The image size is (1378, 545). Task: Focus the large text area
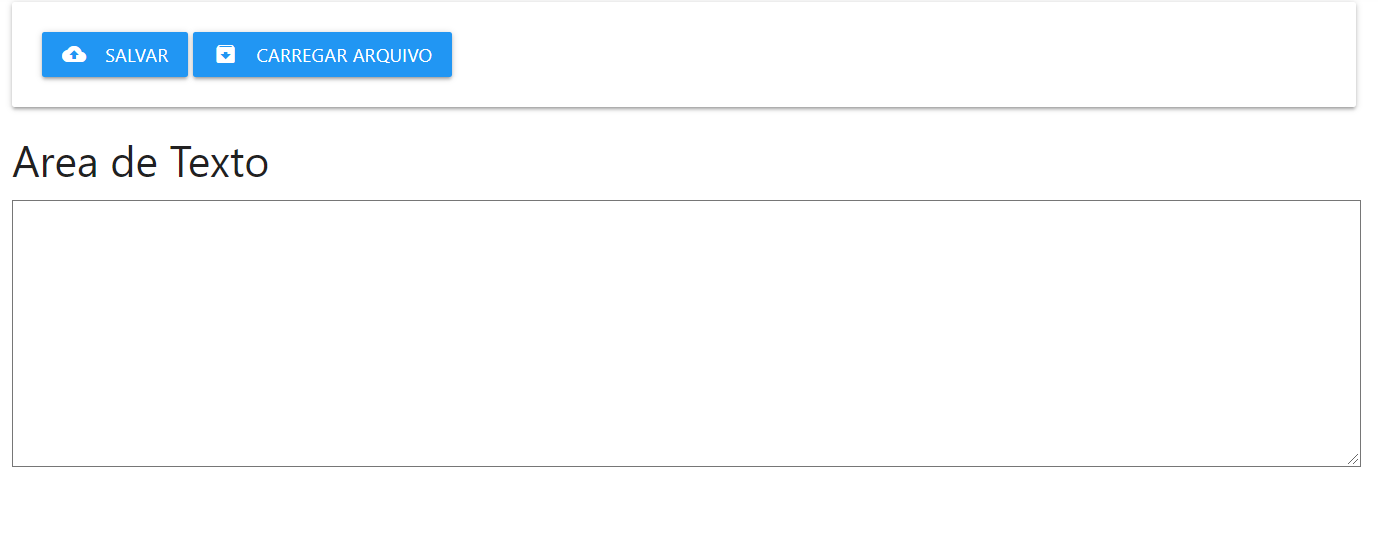tap(686, 333)
